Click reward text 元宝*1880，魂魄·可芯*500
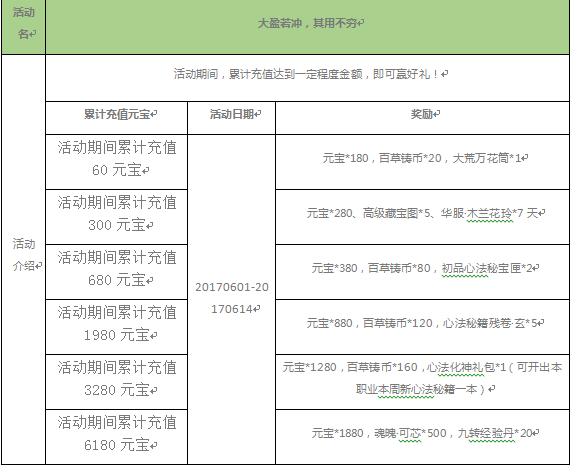 click(x=379, y=433)
